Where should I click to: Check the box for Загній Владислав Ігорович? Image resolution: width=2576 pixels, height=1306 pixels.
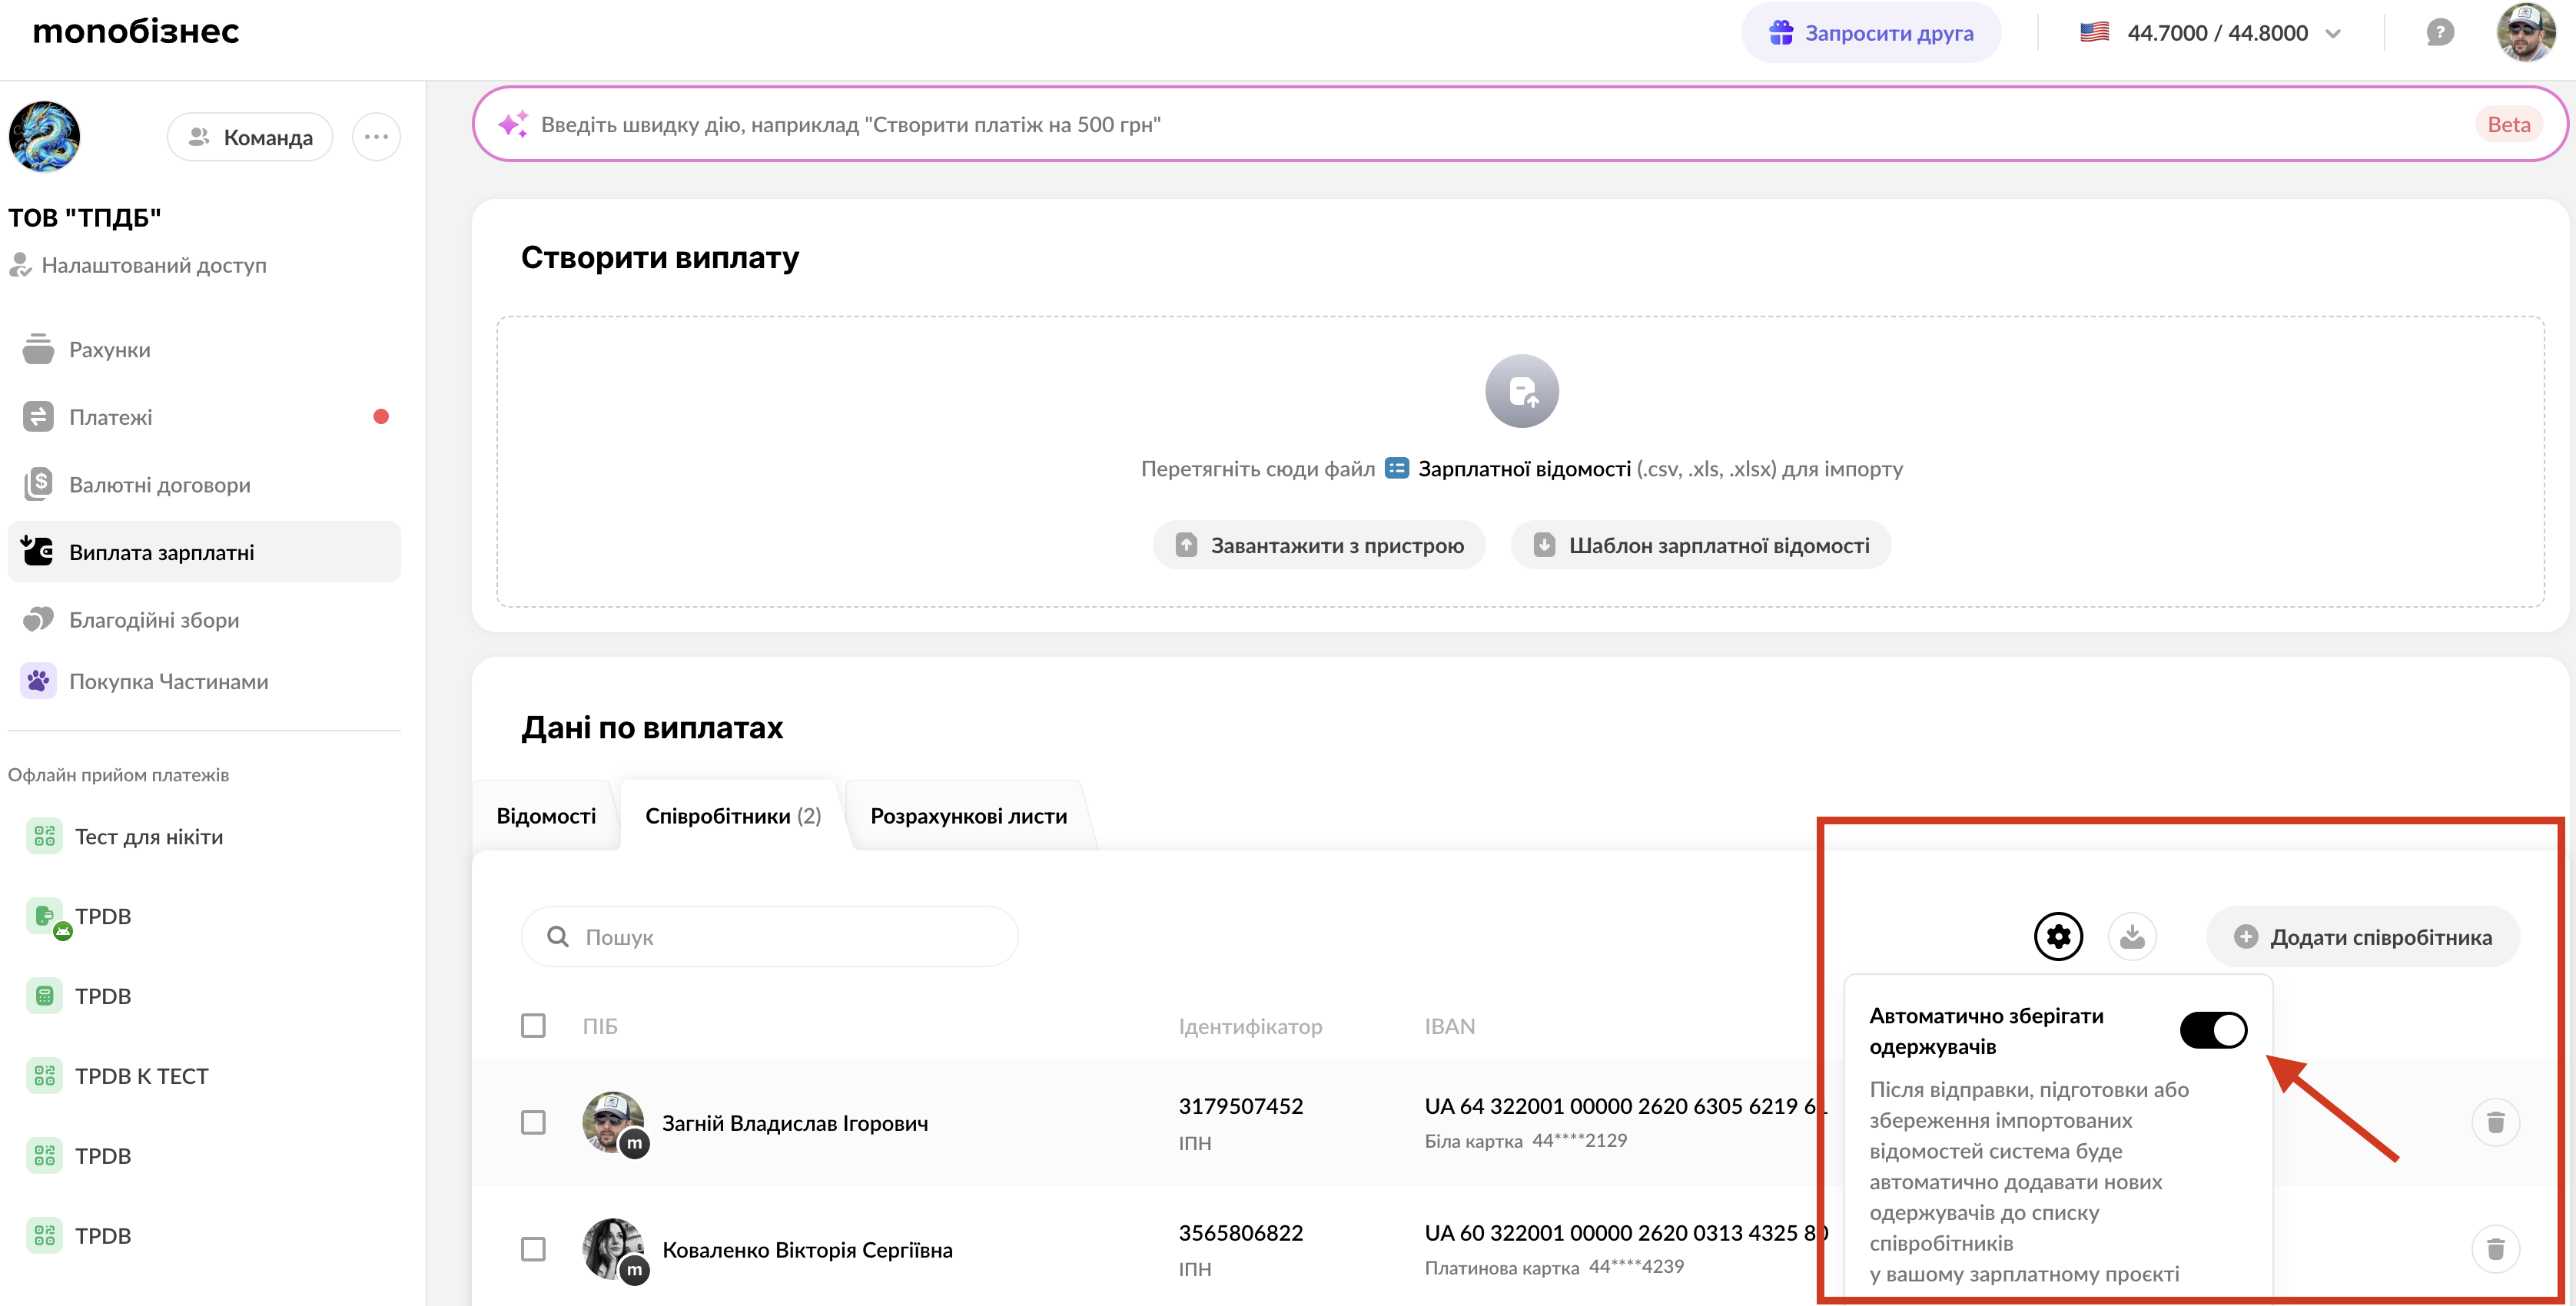pos(533,1123)
